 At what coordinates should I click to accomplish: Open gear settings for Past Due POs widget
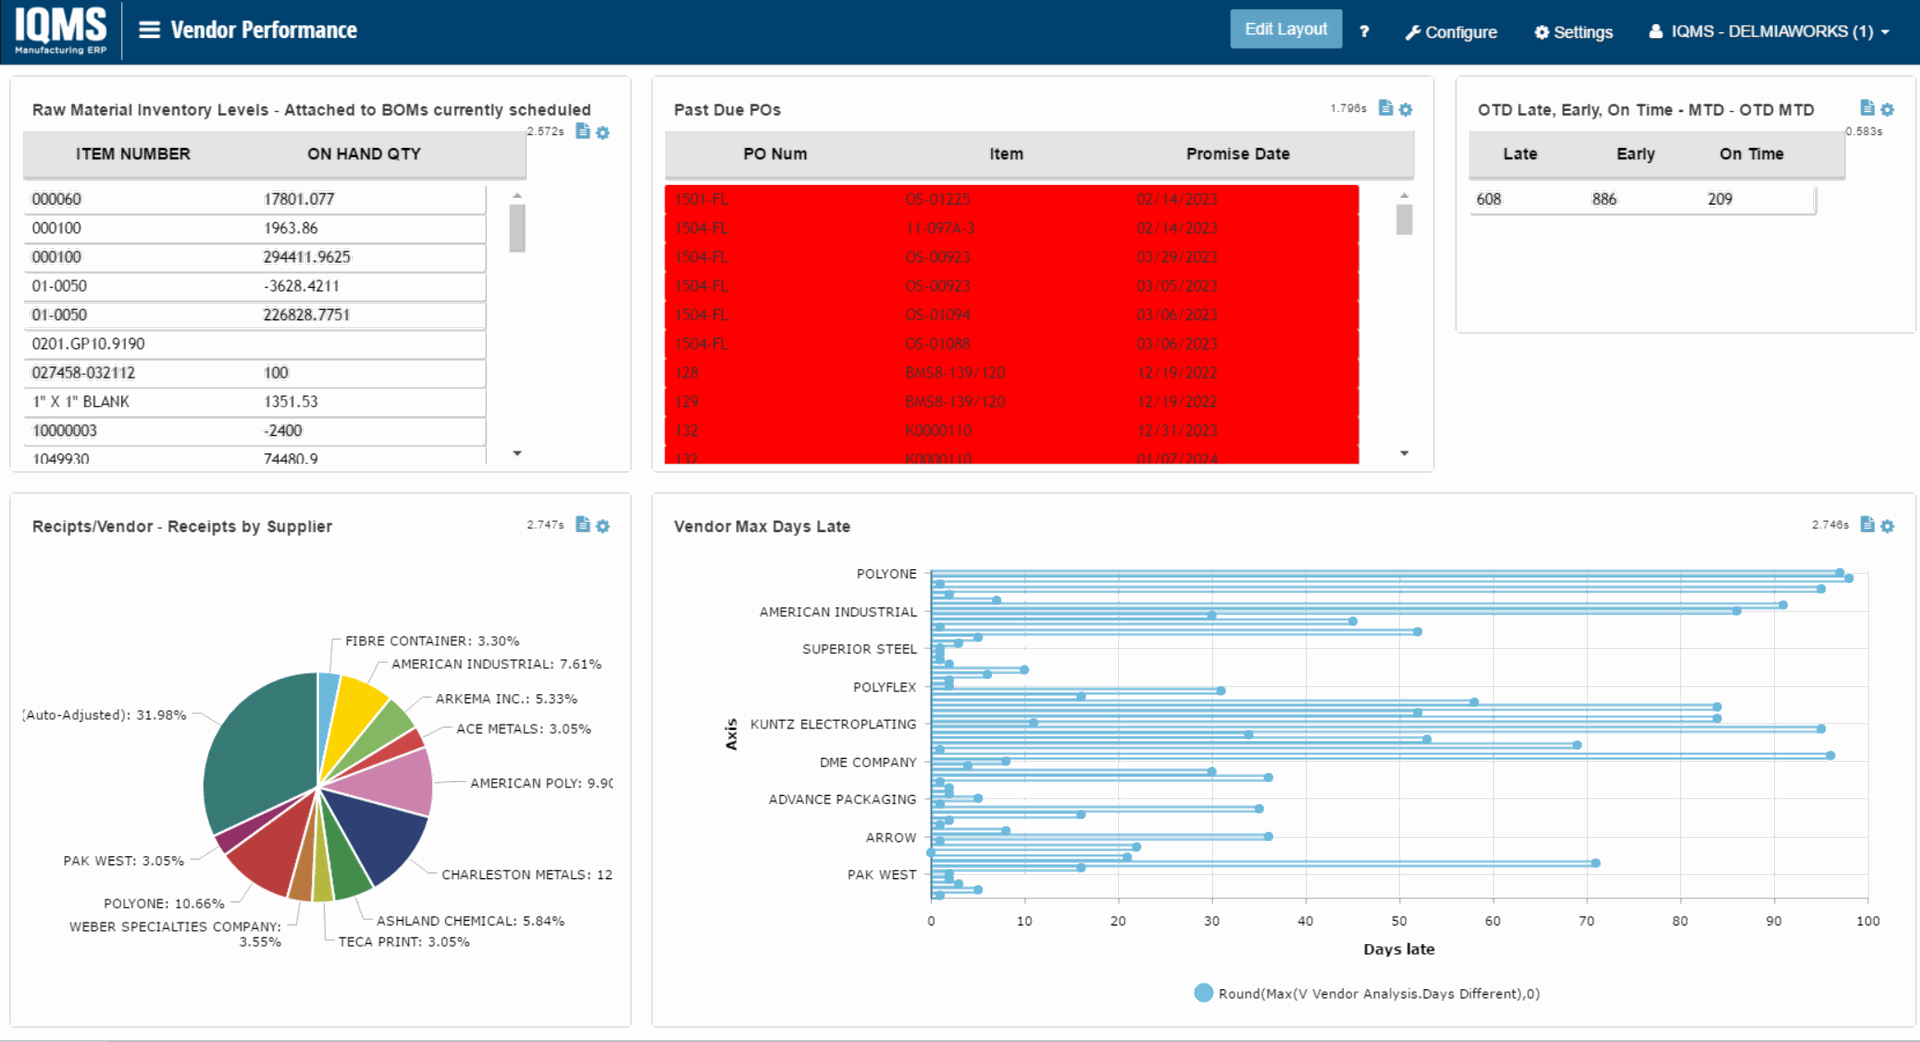[x=1406, y=110]
